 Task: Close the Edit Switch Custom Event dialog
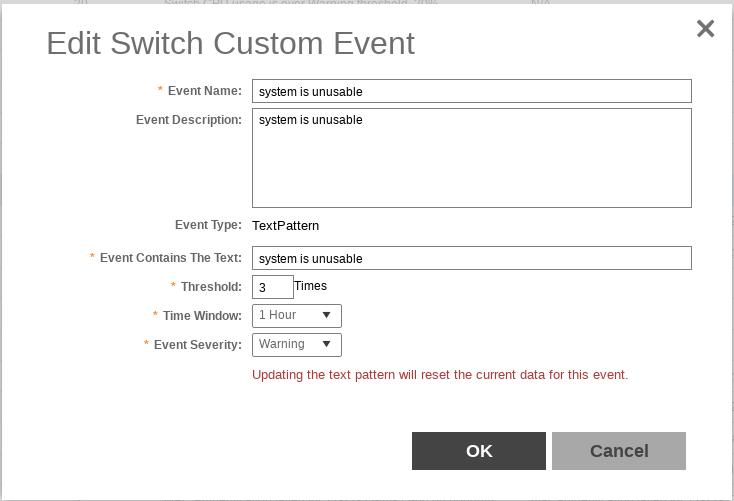pyautogui.click(x=705, y=29)
